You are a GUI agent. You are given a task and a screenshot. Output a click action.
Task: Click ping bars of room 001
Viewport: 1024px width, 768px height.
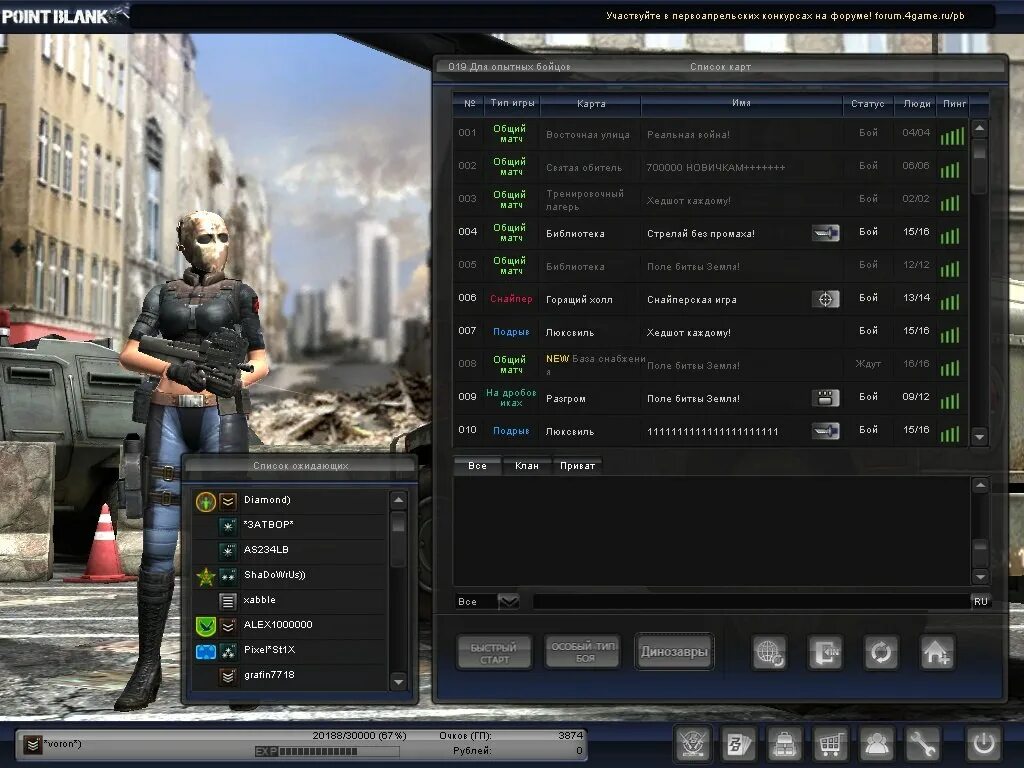(952, 136)
